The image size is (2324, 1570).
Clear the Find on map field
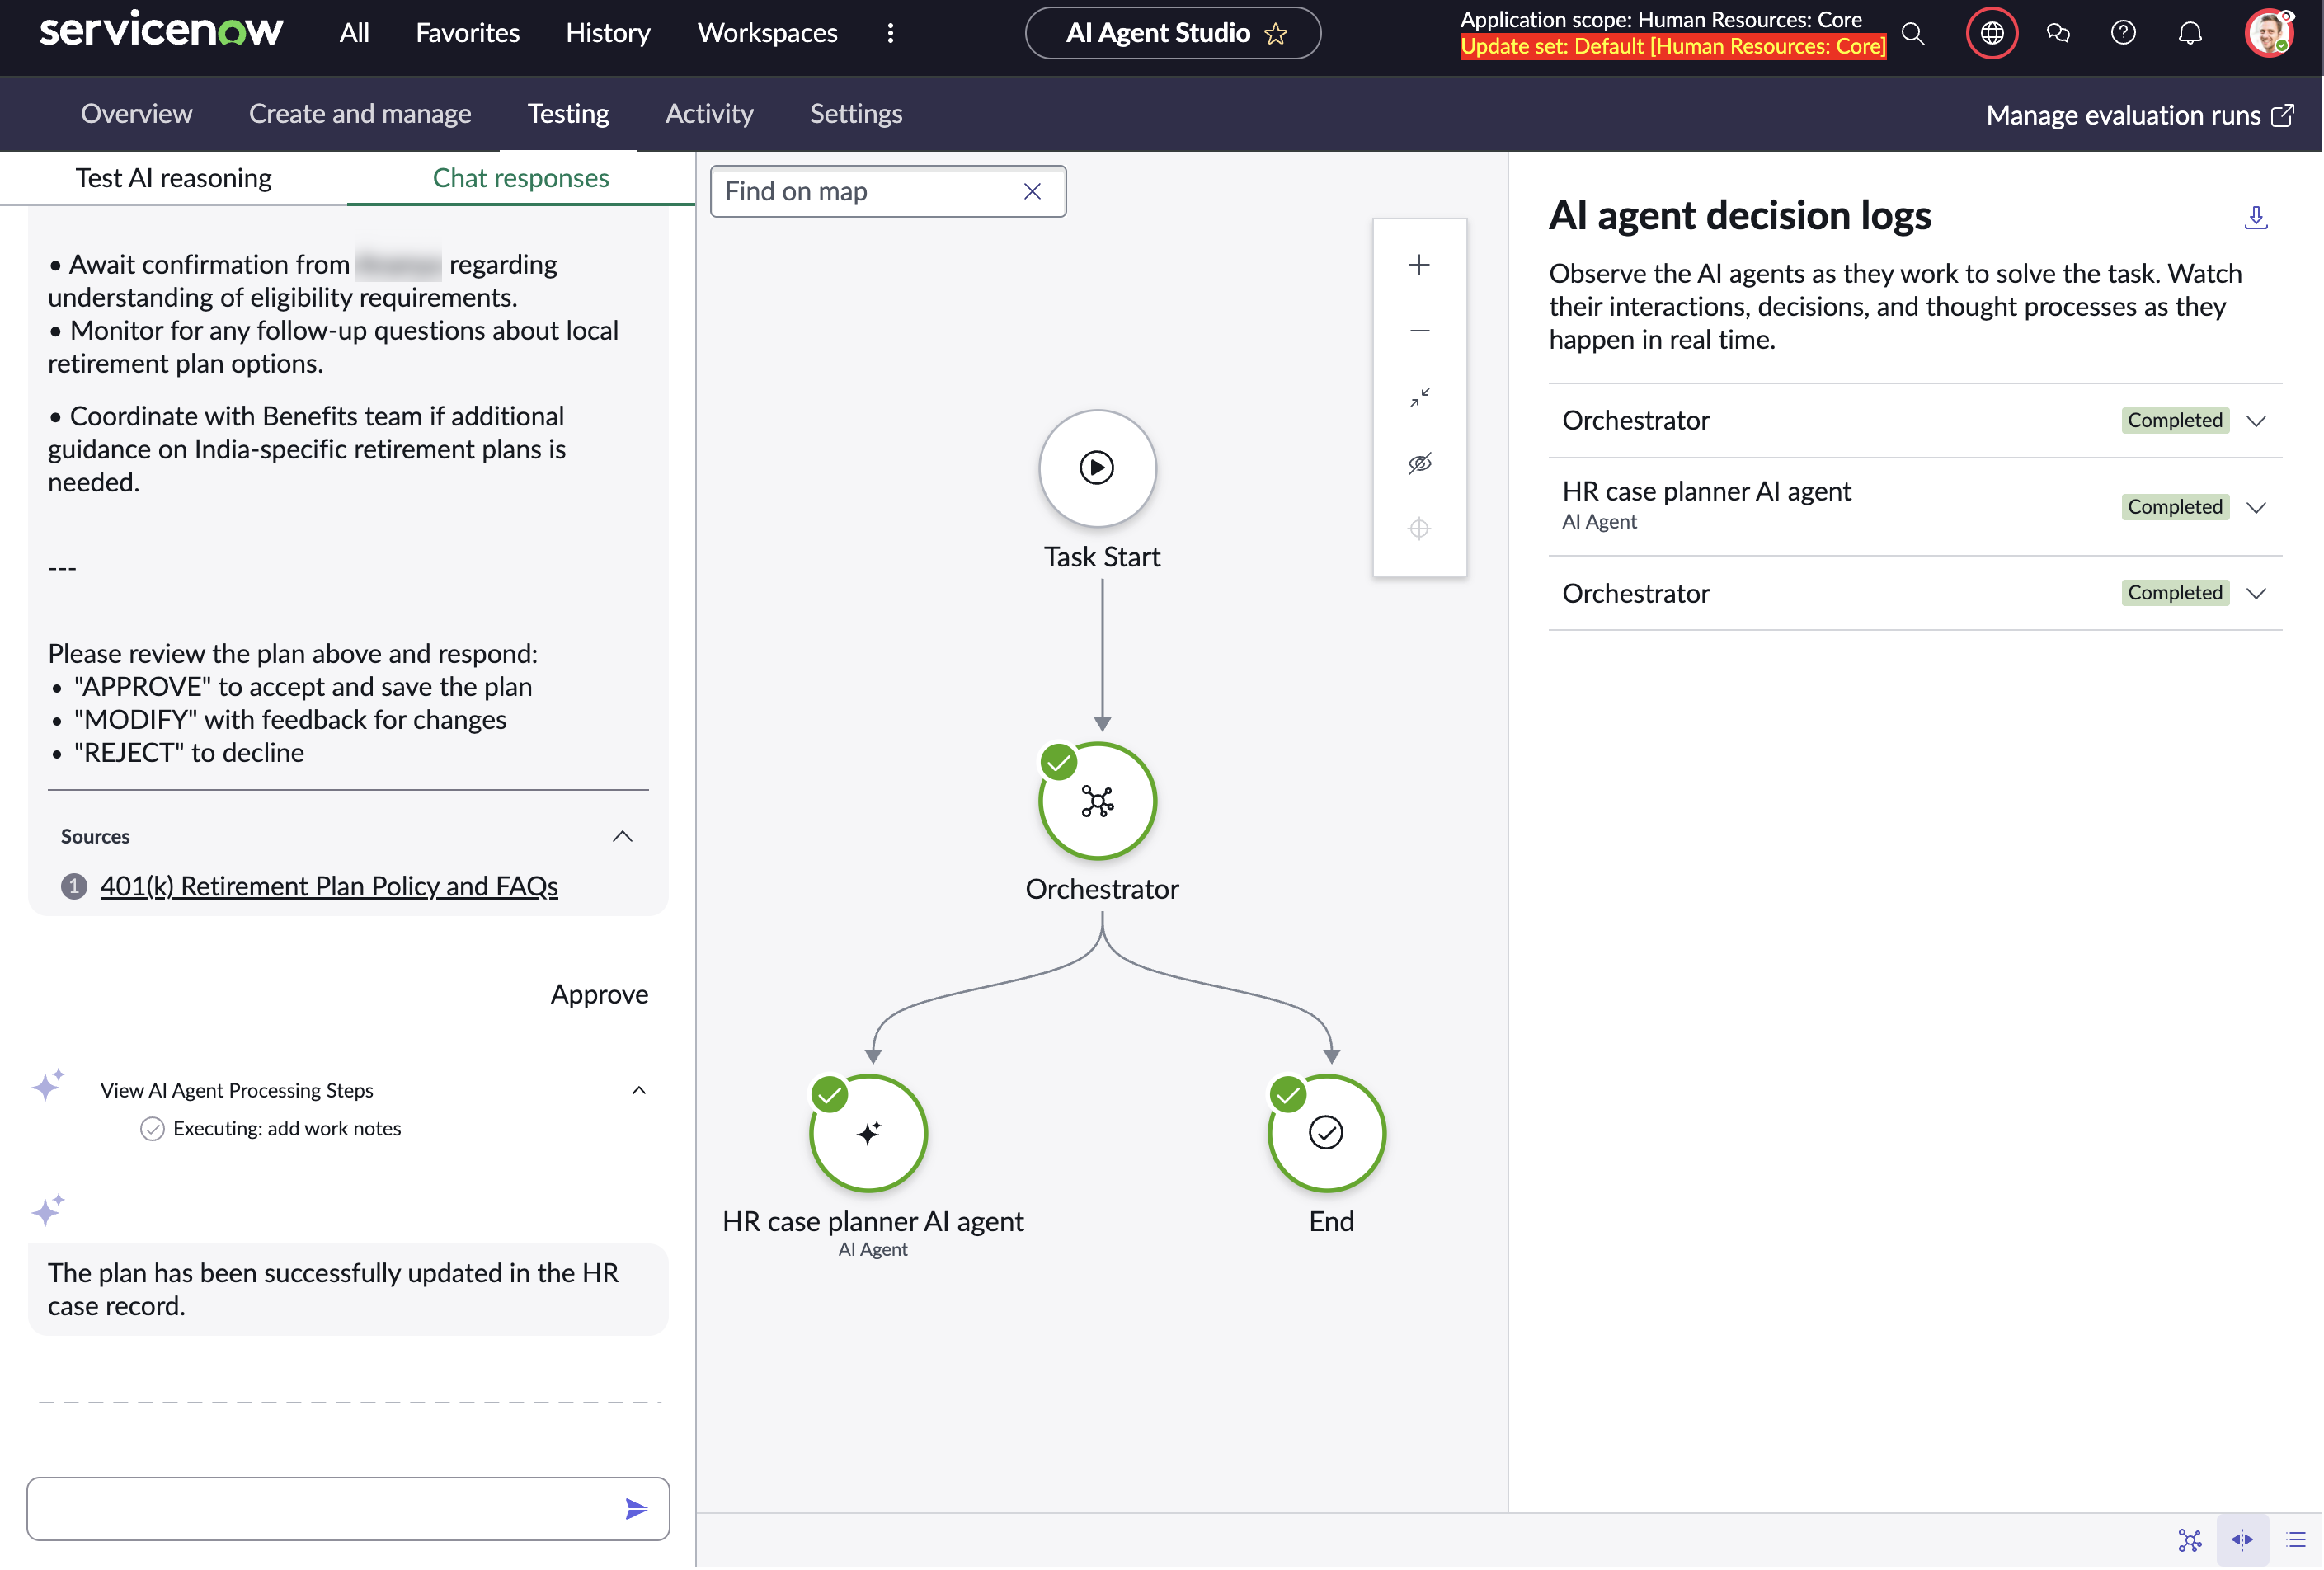coord(1032,191)
